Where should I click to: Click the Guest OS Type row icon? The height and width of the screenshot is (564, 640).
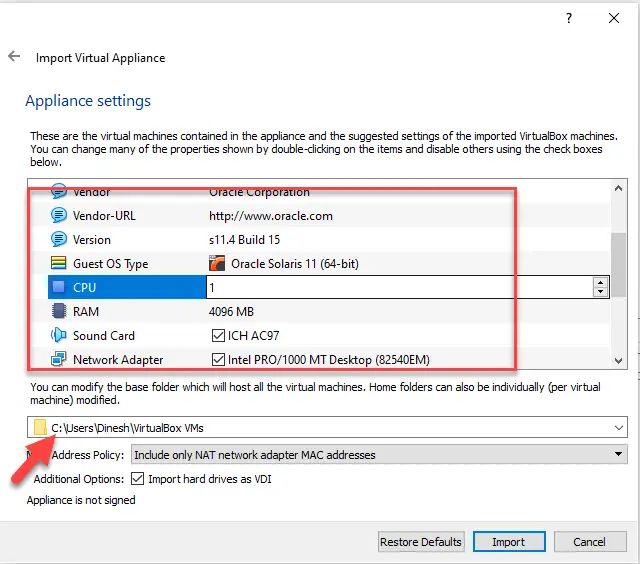pyautogui.click(x=59, y=263)
